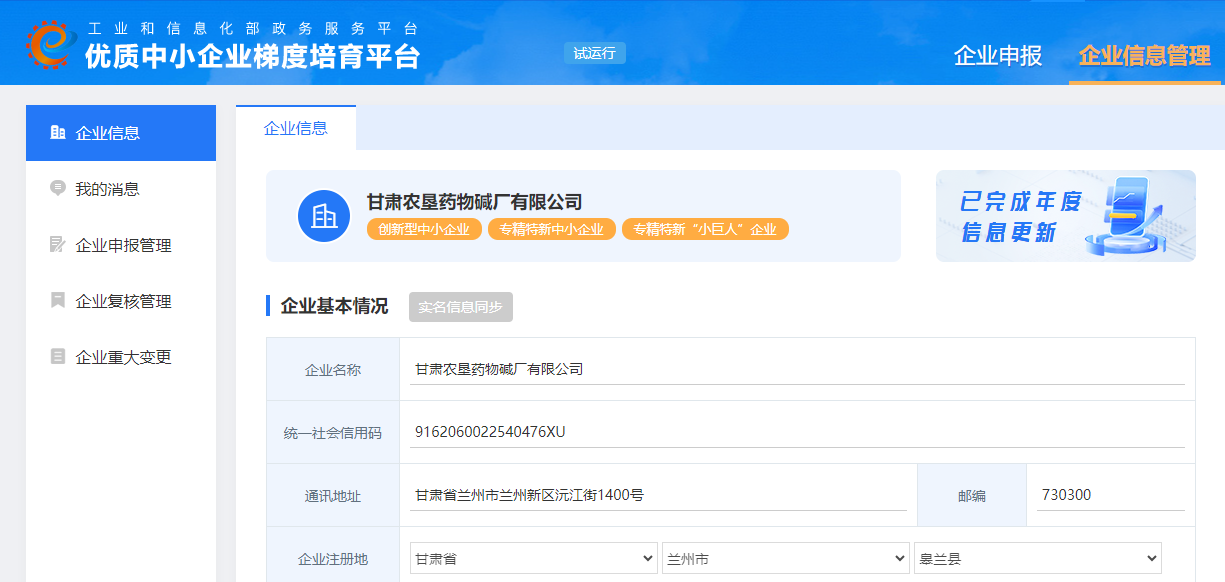Click the blue round company building avatar
The image size is (1225, 582).
[x=324, y=216]
